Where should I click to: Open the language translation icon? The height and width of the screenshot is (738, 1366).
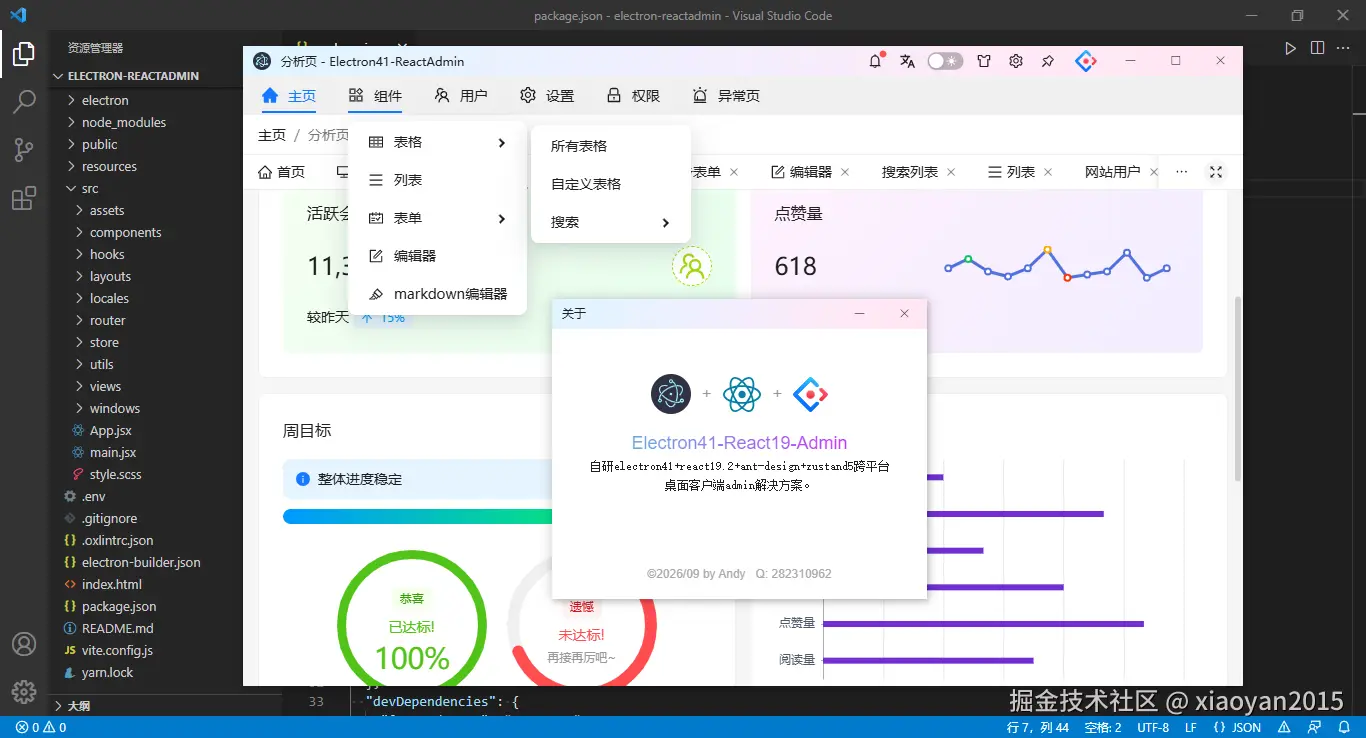(x=907, y=61)
